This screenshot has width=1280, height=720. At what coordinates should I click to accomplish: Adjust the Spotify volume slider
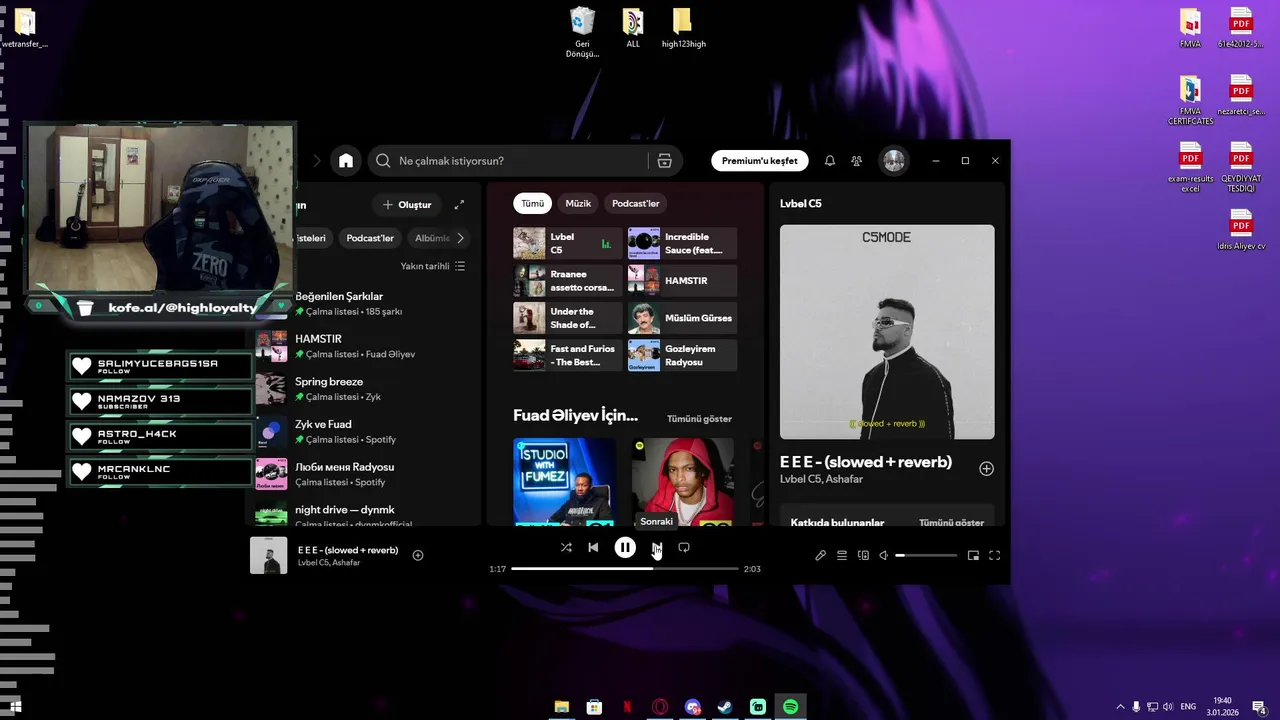[x=926, y=555]
